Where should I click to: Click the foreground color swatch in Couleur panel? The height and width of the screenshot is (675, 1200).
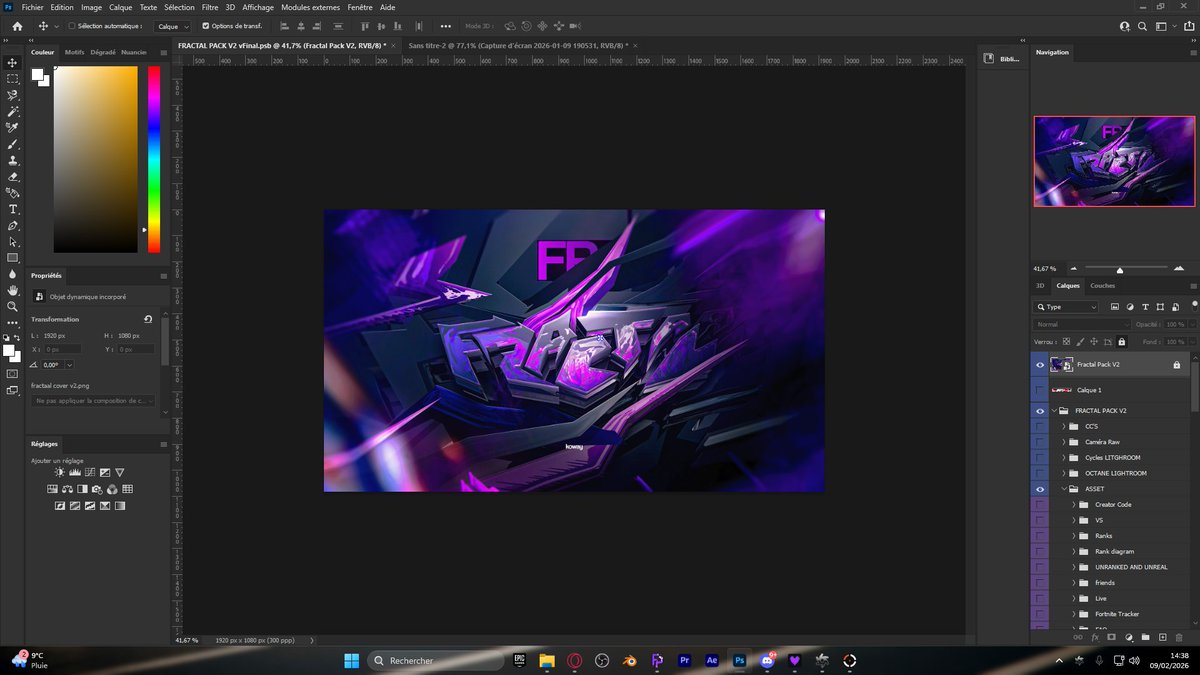tap(38, 74)
